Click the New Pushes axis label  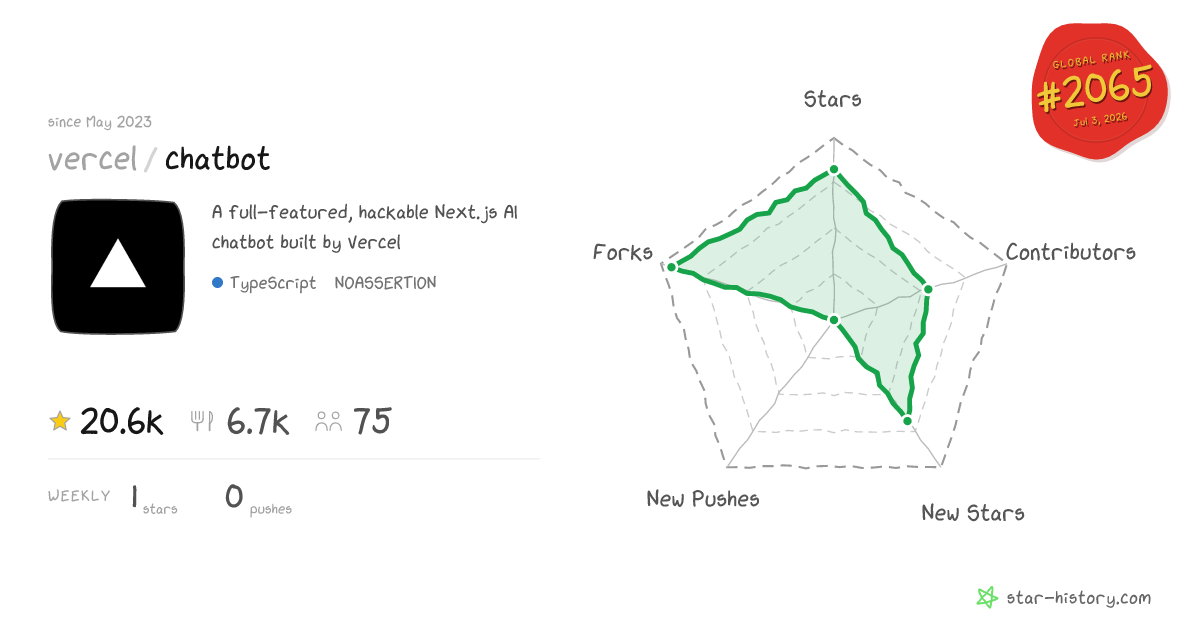pos(703,498)
